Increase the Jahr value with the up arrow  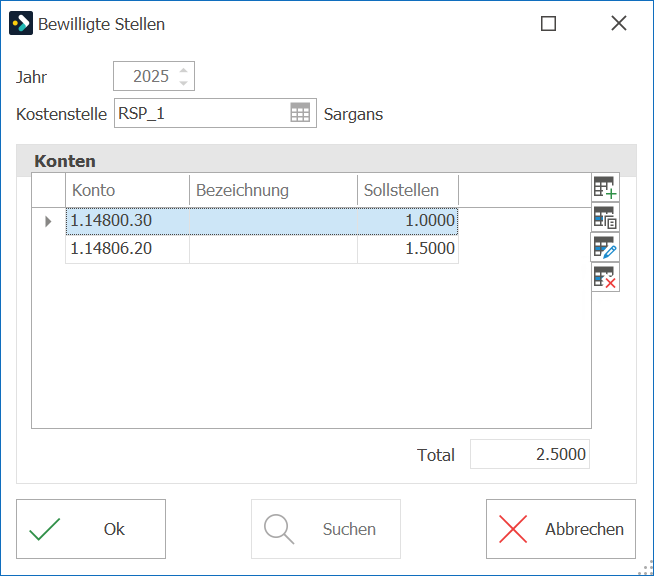click(x=184, y=70)
